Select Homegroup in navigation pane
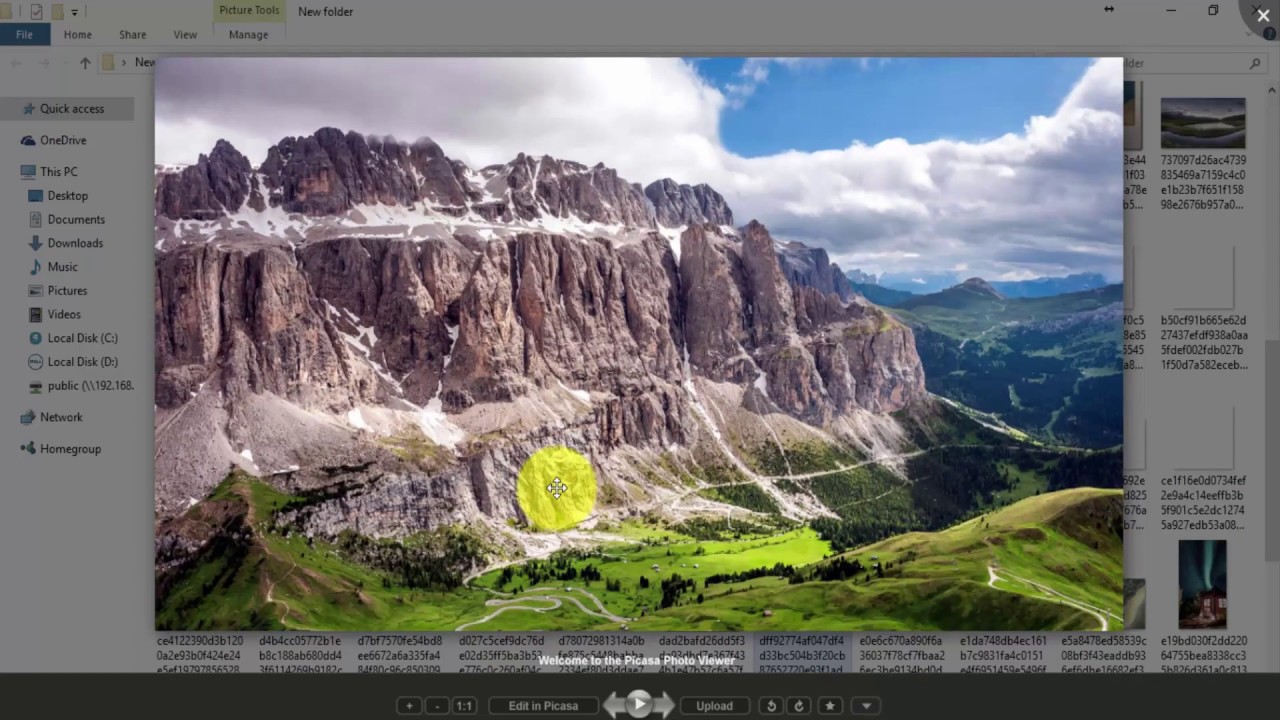This screenshot has width=1280, height=720. coord(70,449)
